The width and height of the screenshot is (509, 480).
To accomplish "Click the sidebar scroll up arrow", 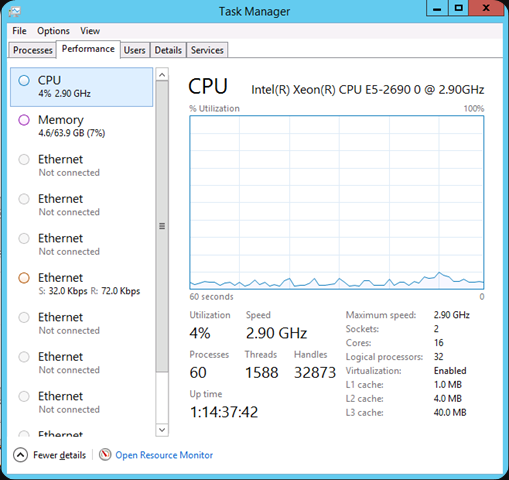I will point(162,75).
